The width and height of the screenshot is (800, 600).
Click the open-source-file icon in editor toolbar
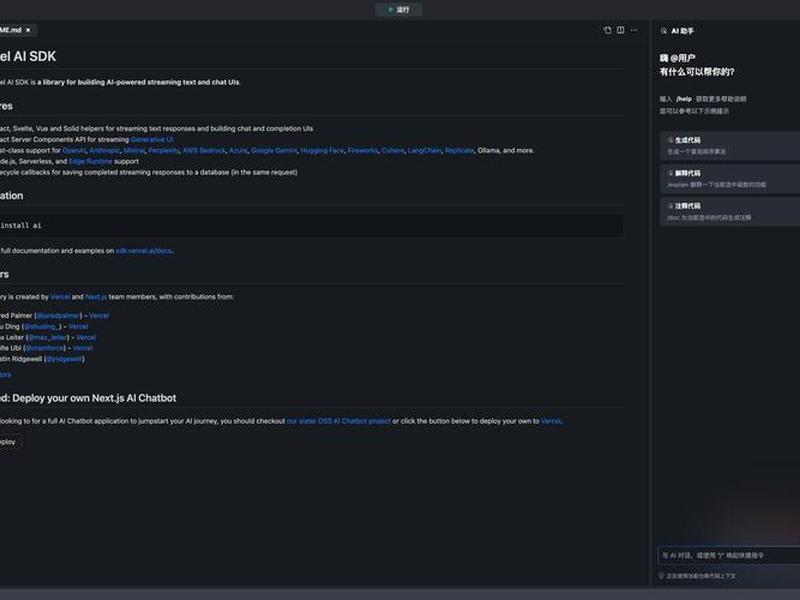607,30
